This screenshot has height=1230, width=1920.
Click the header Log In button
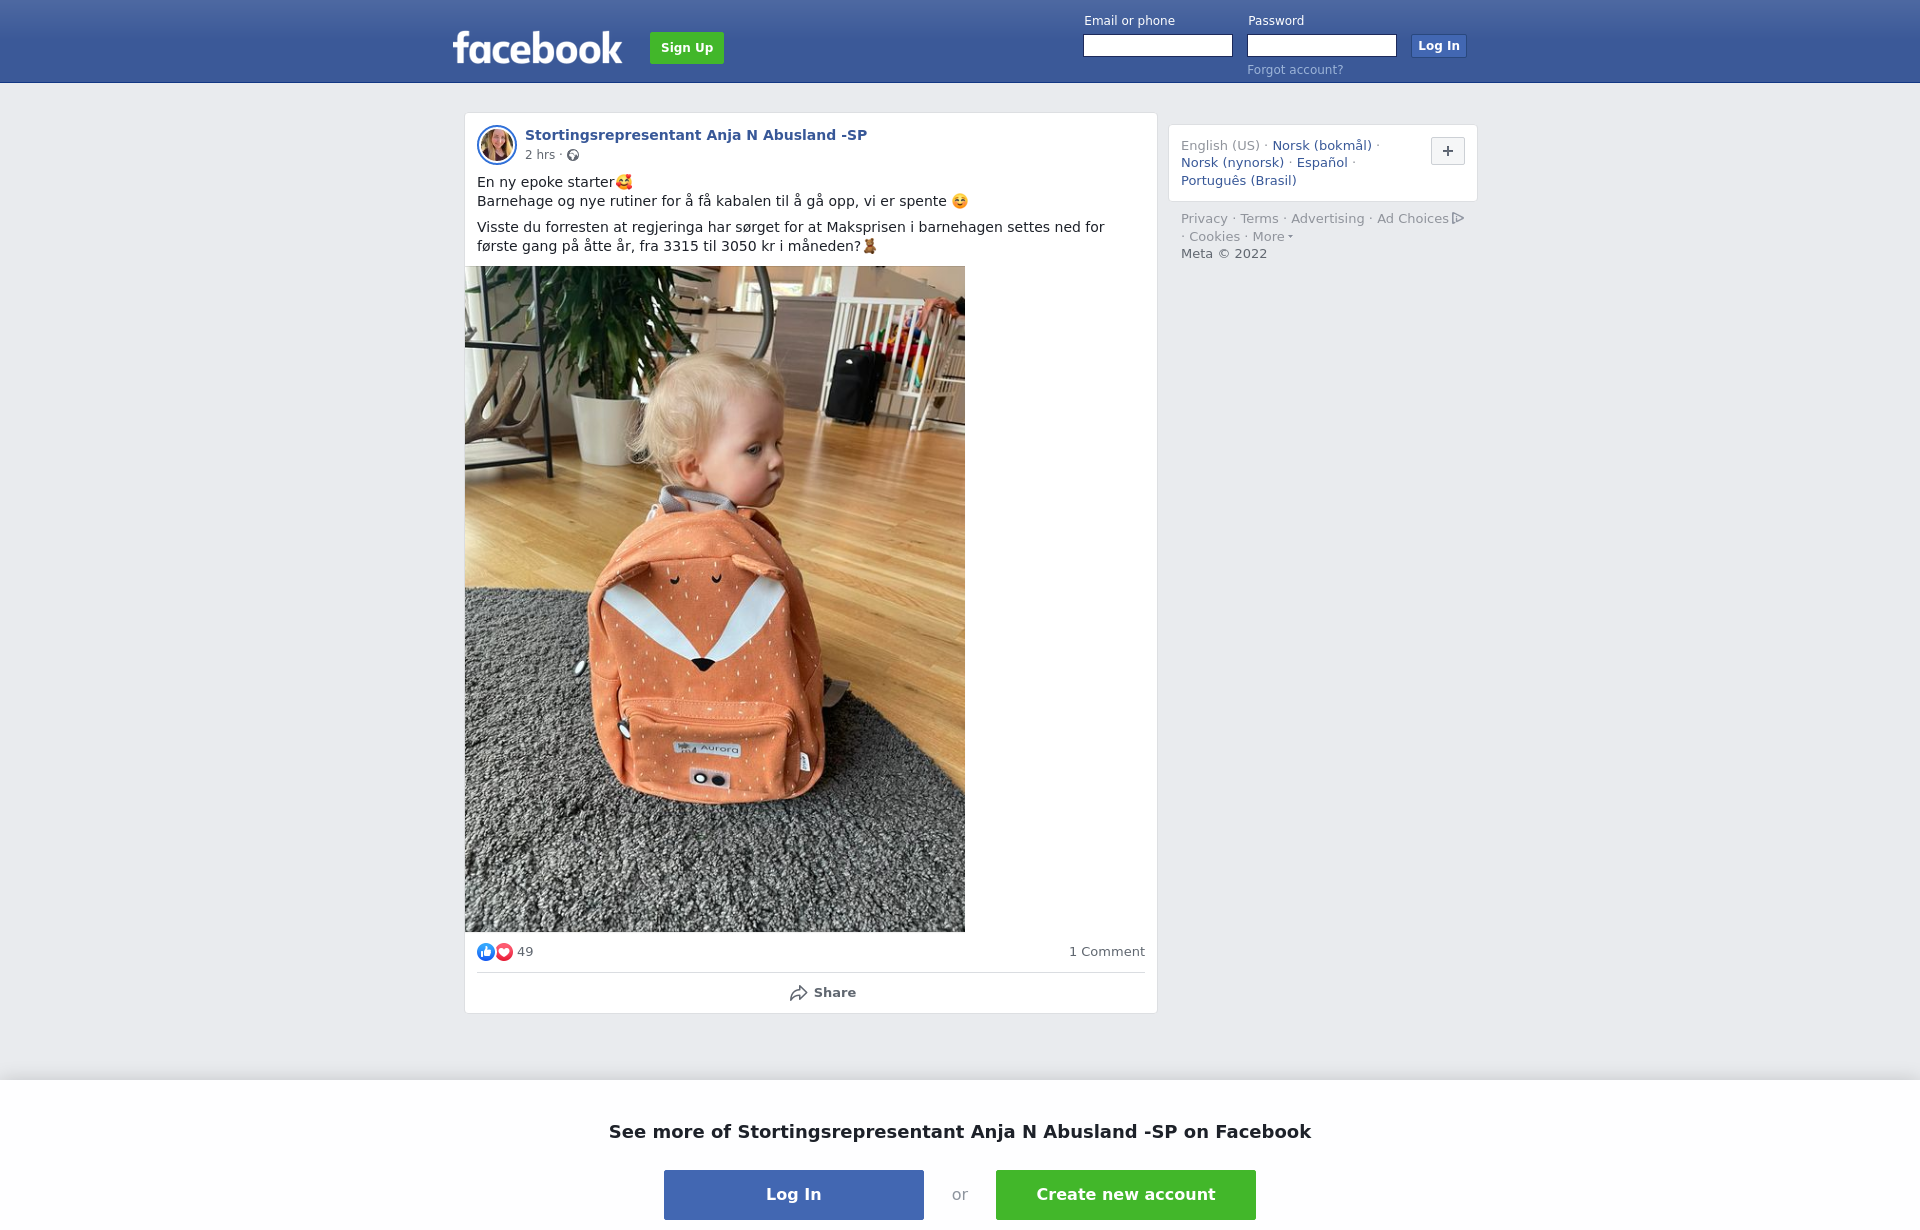click(x=1439, y=46)
